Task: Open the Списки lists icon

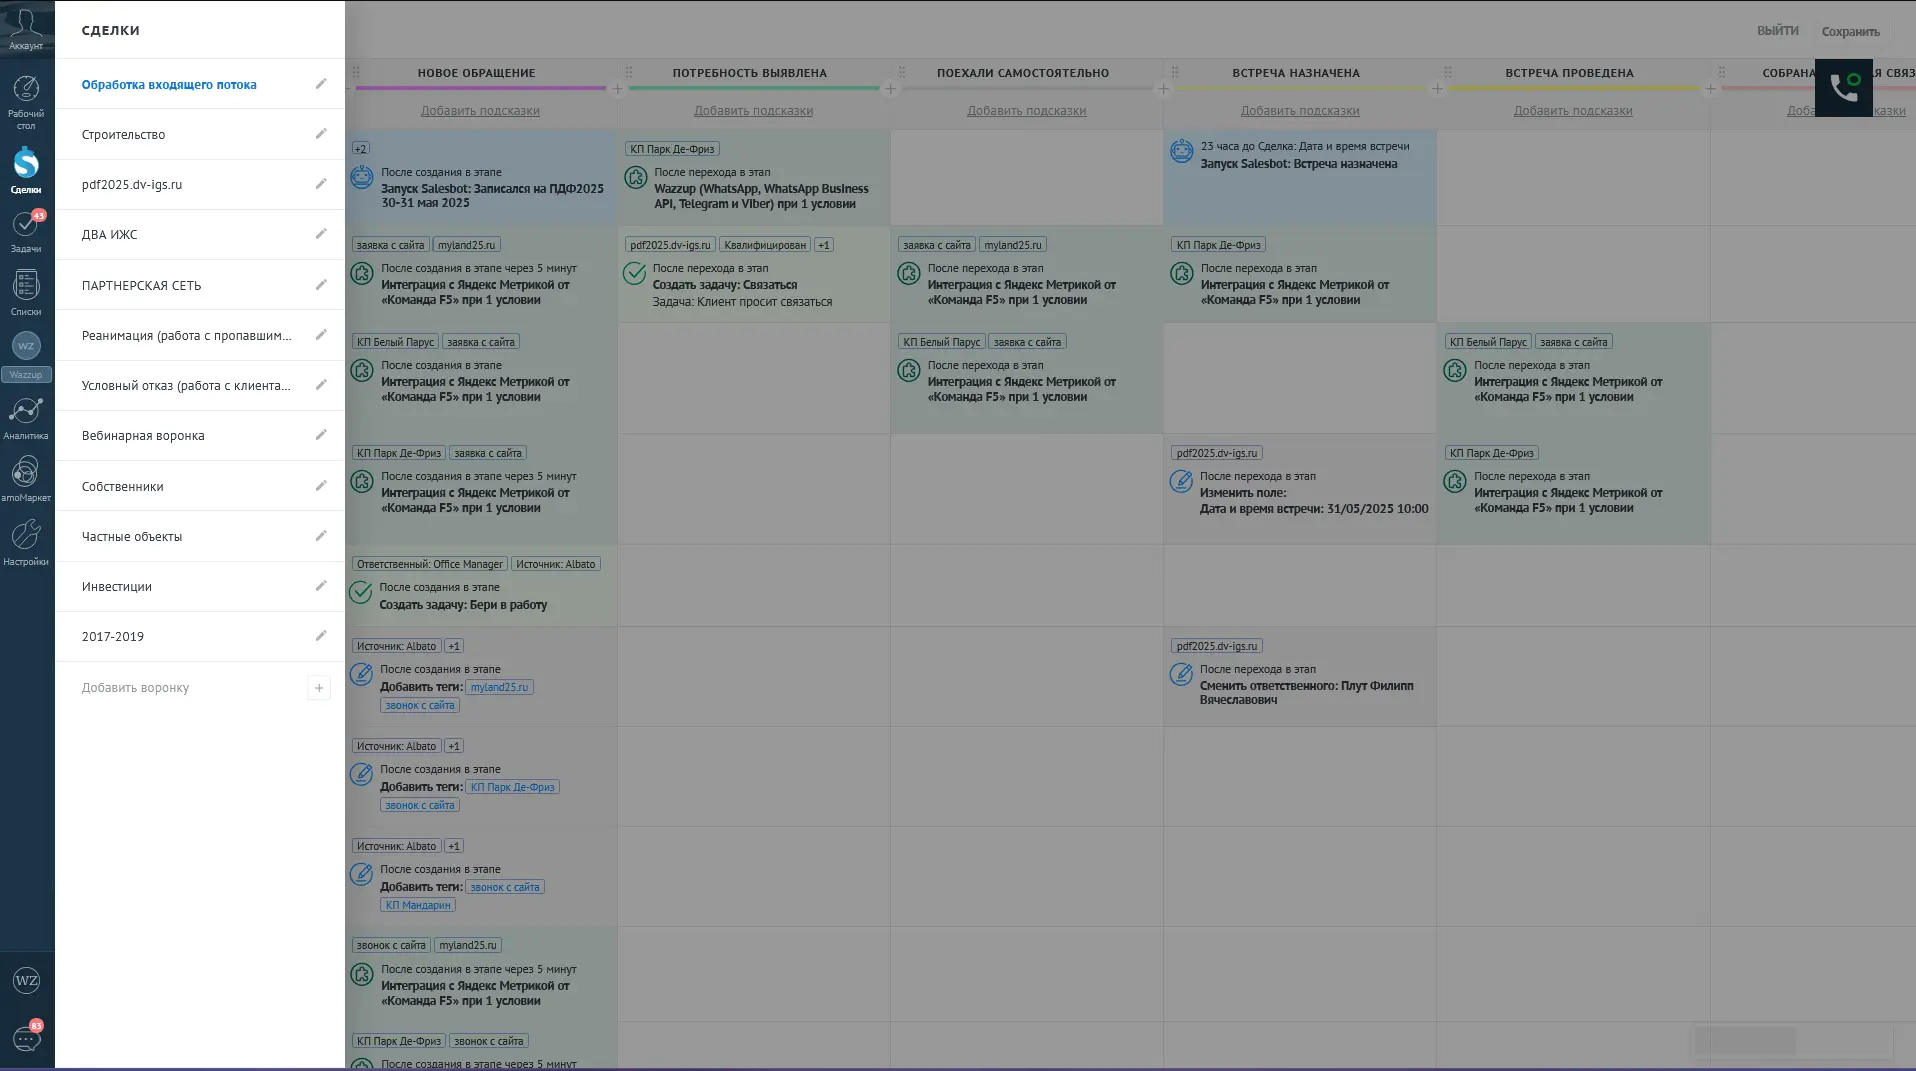Action: pyautogui.click(x=26, y=291)
